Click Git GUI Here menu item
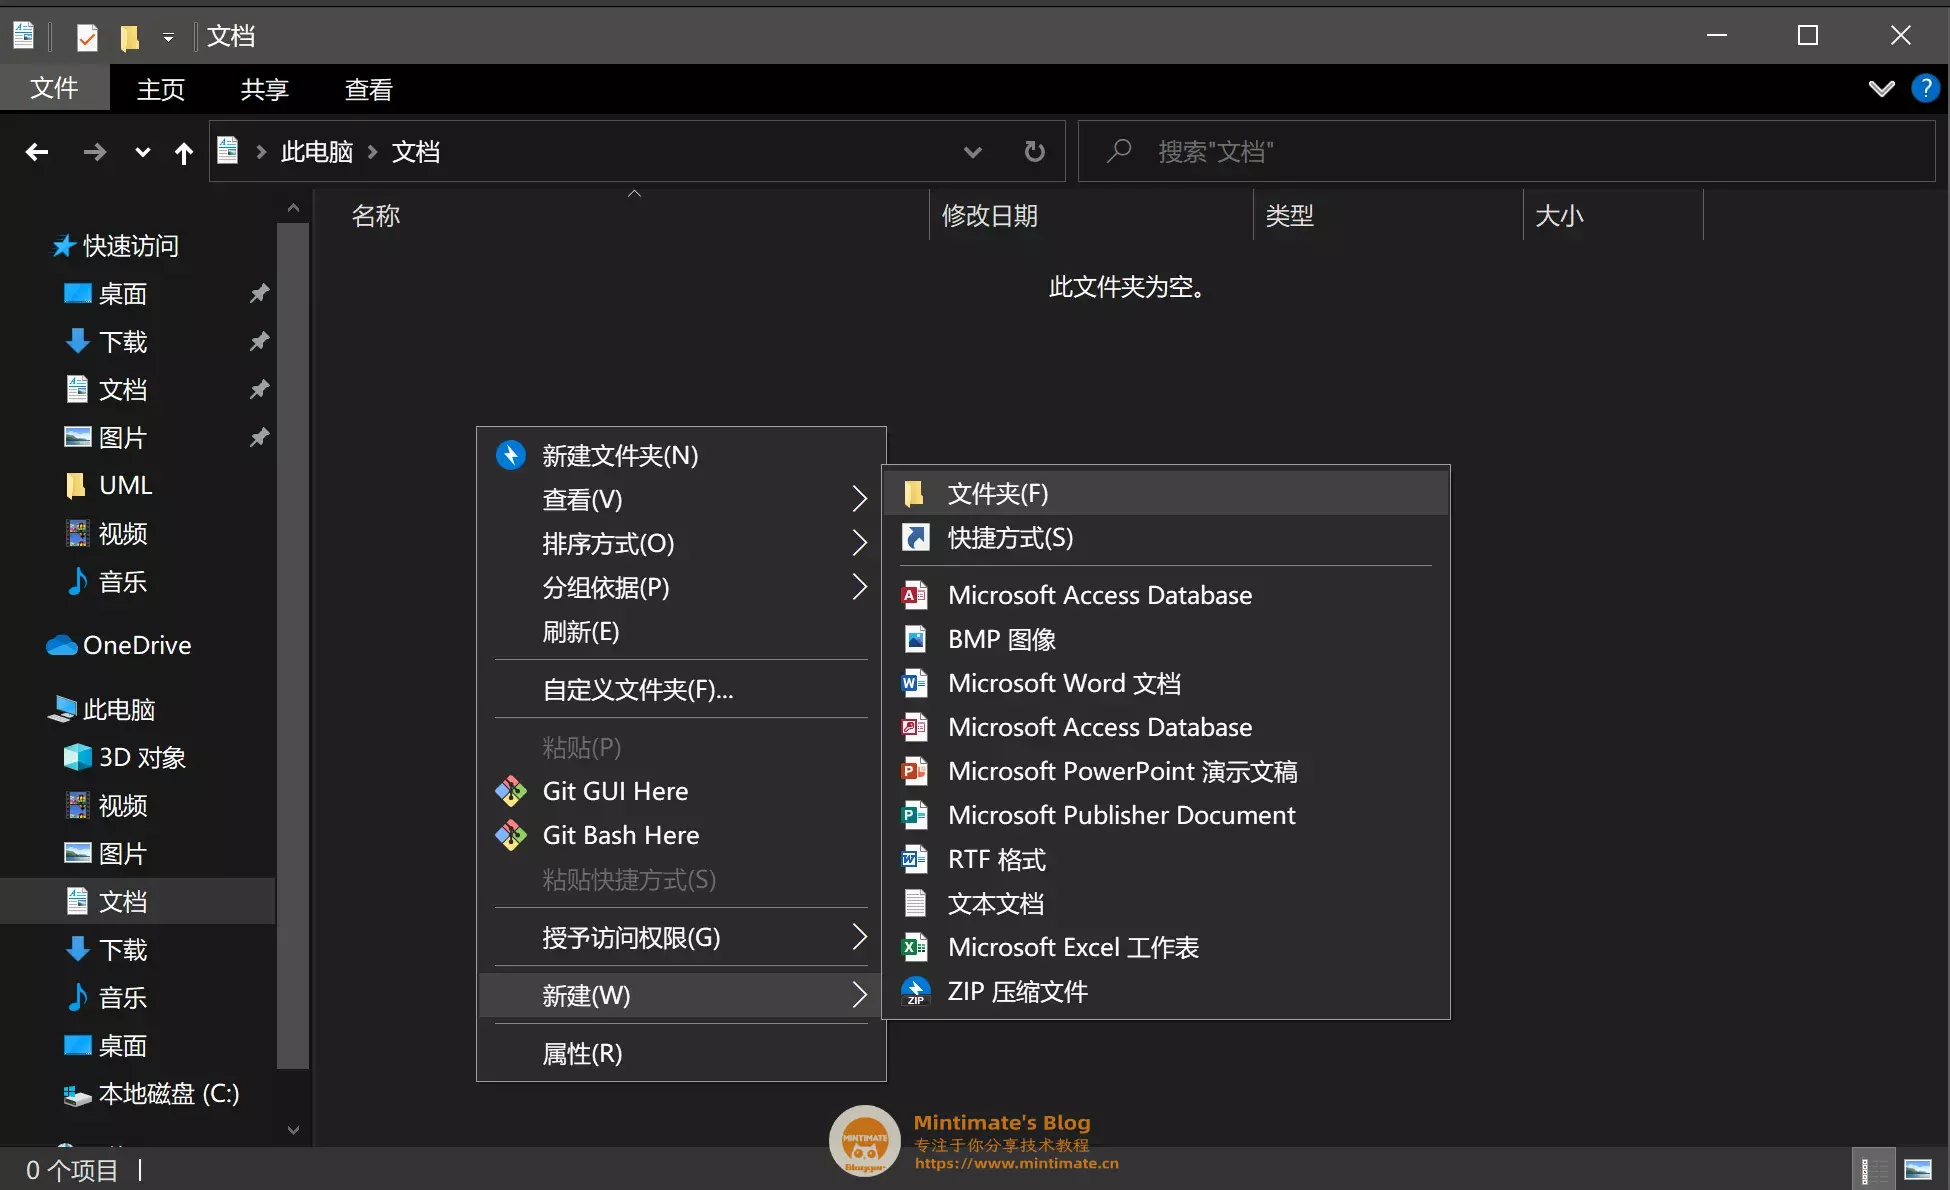This screenshot has height=1190, width=1950. coord(681,792)
